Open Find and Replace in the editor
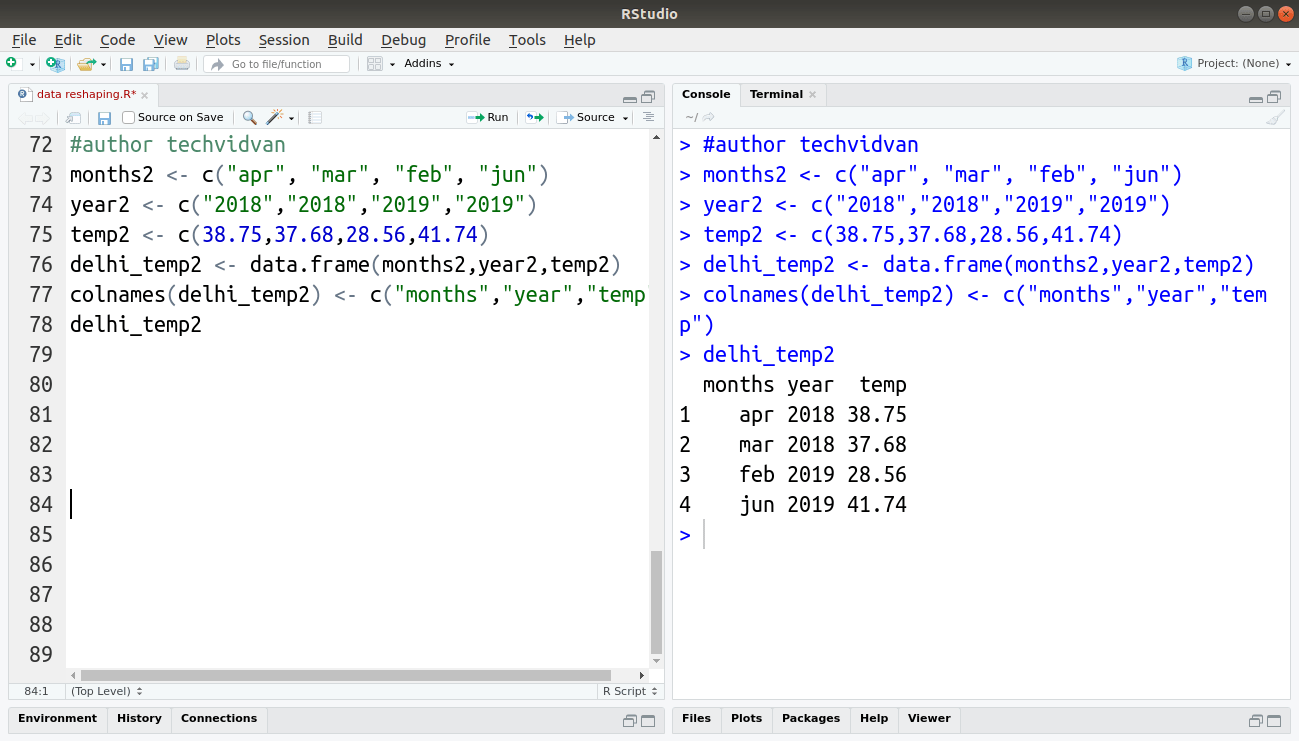Viewport: 1299px width, 741px height. [x=249, y=117]
